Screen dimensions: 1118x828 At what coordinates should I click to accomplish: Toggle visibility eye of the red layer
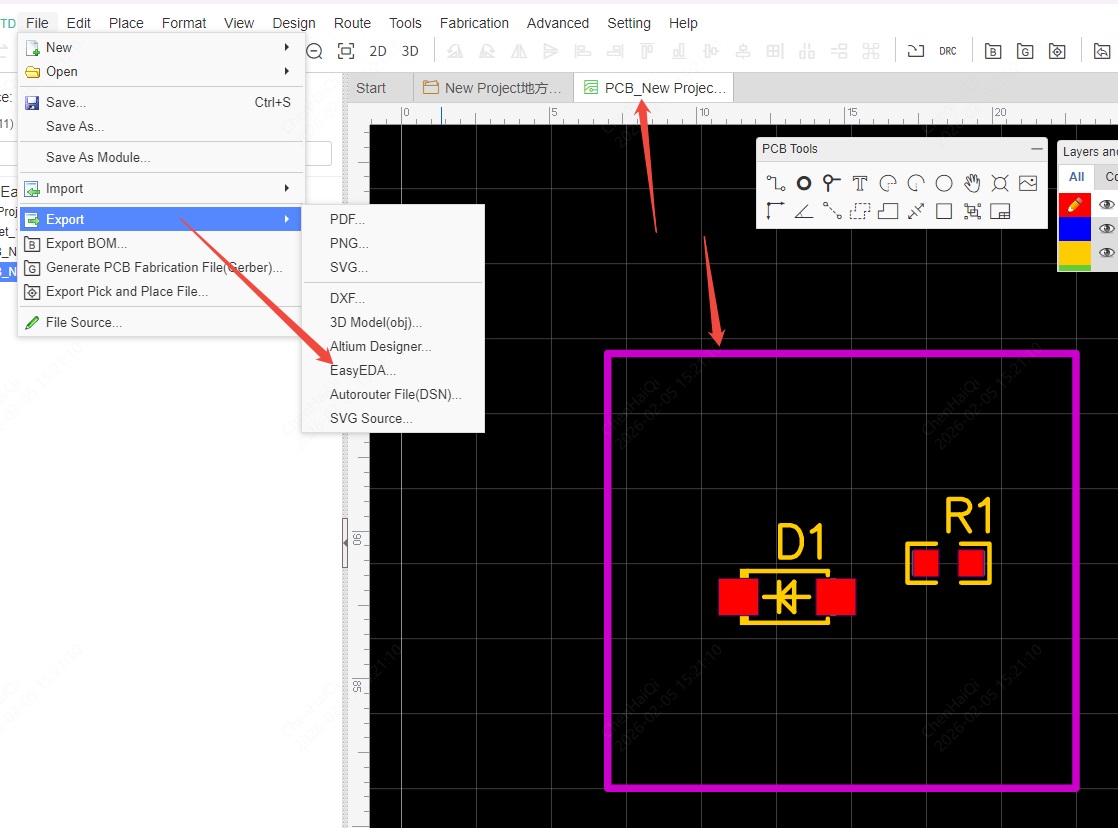pos(1106,204)
